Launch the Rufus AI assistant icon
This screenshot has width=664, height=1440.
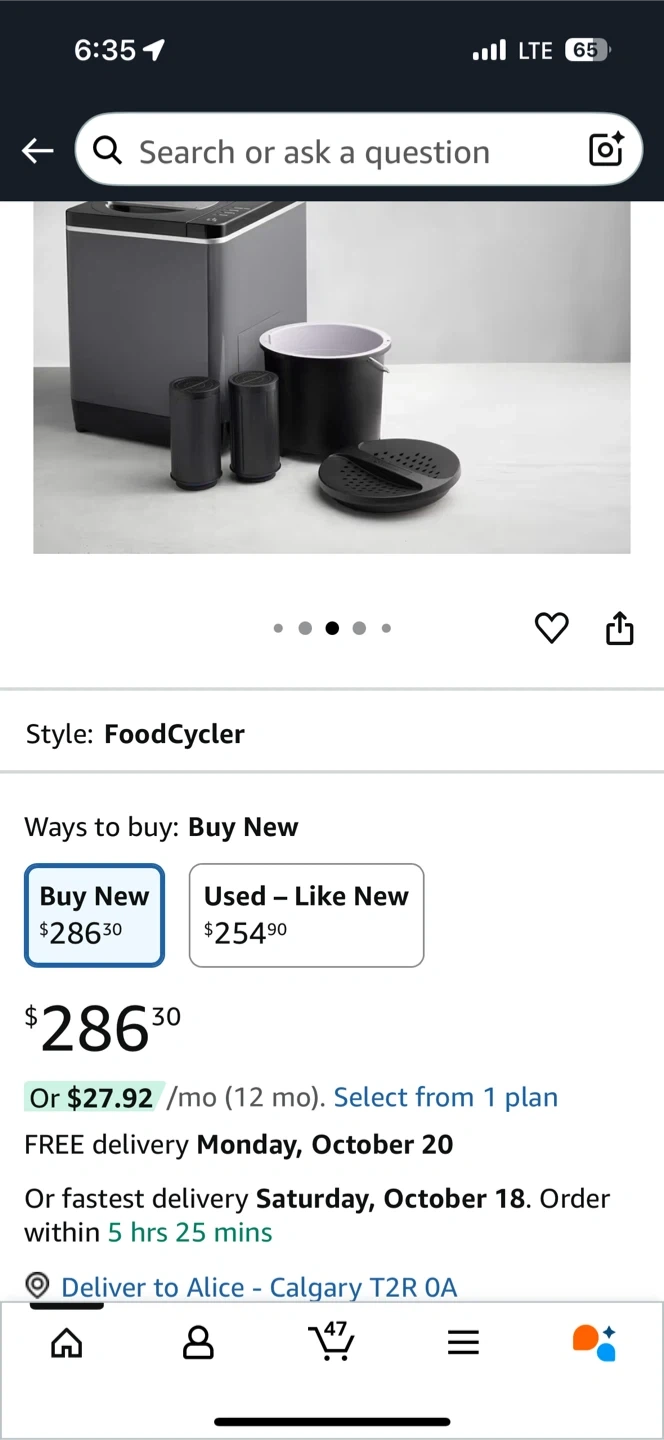pyautogui.click(x=594, y=1342)
